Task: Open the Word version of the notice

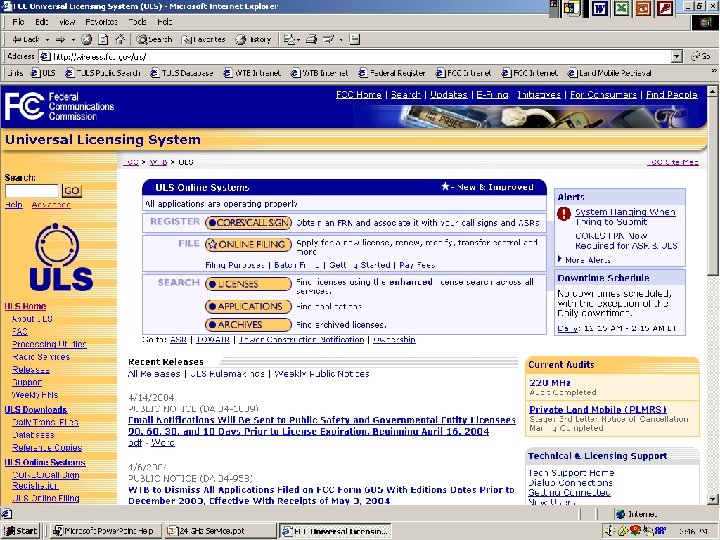Action: pyautogui.click(x=163, y=443)
